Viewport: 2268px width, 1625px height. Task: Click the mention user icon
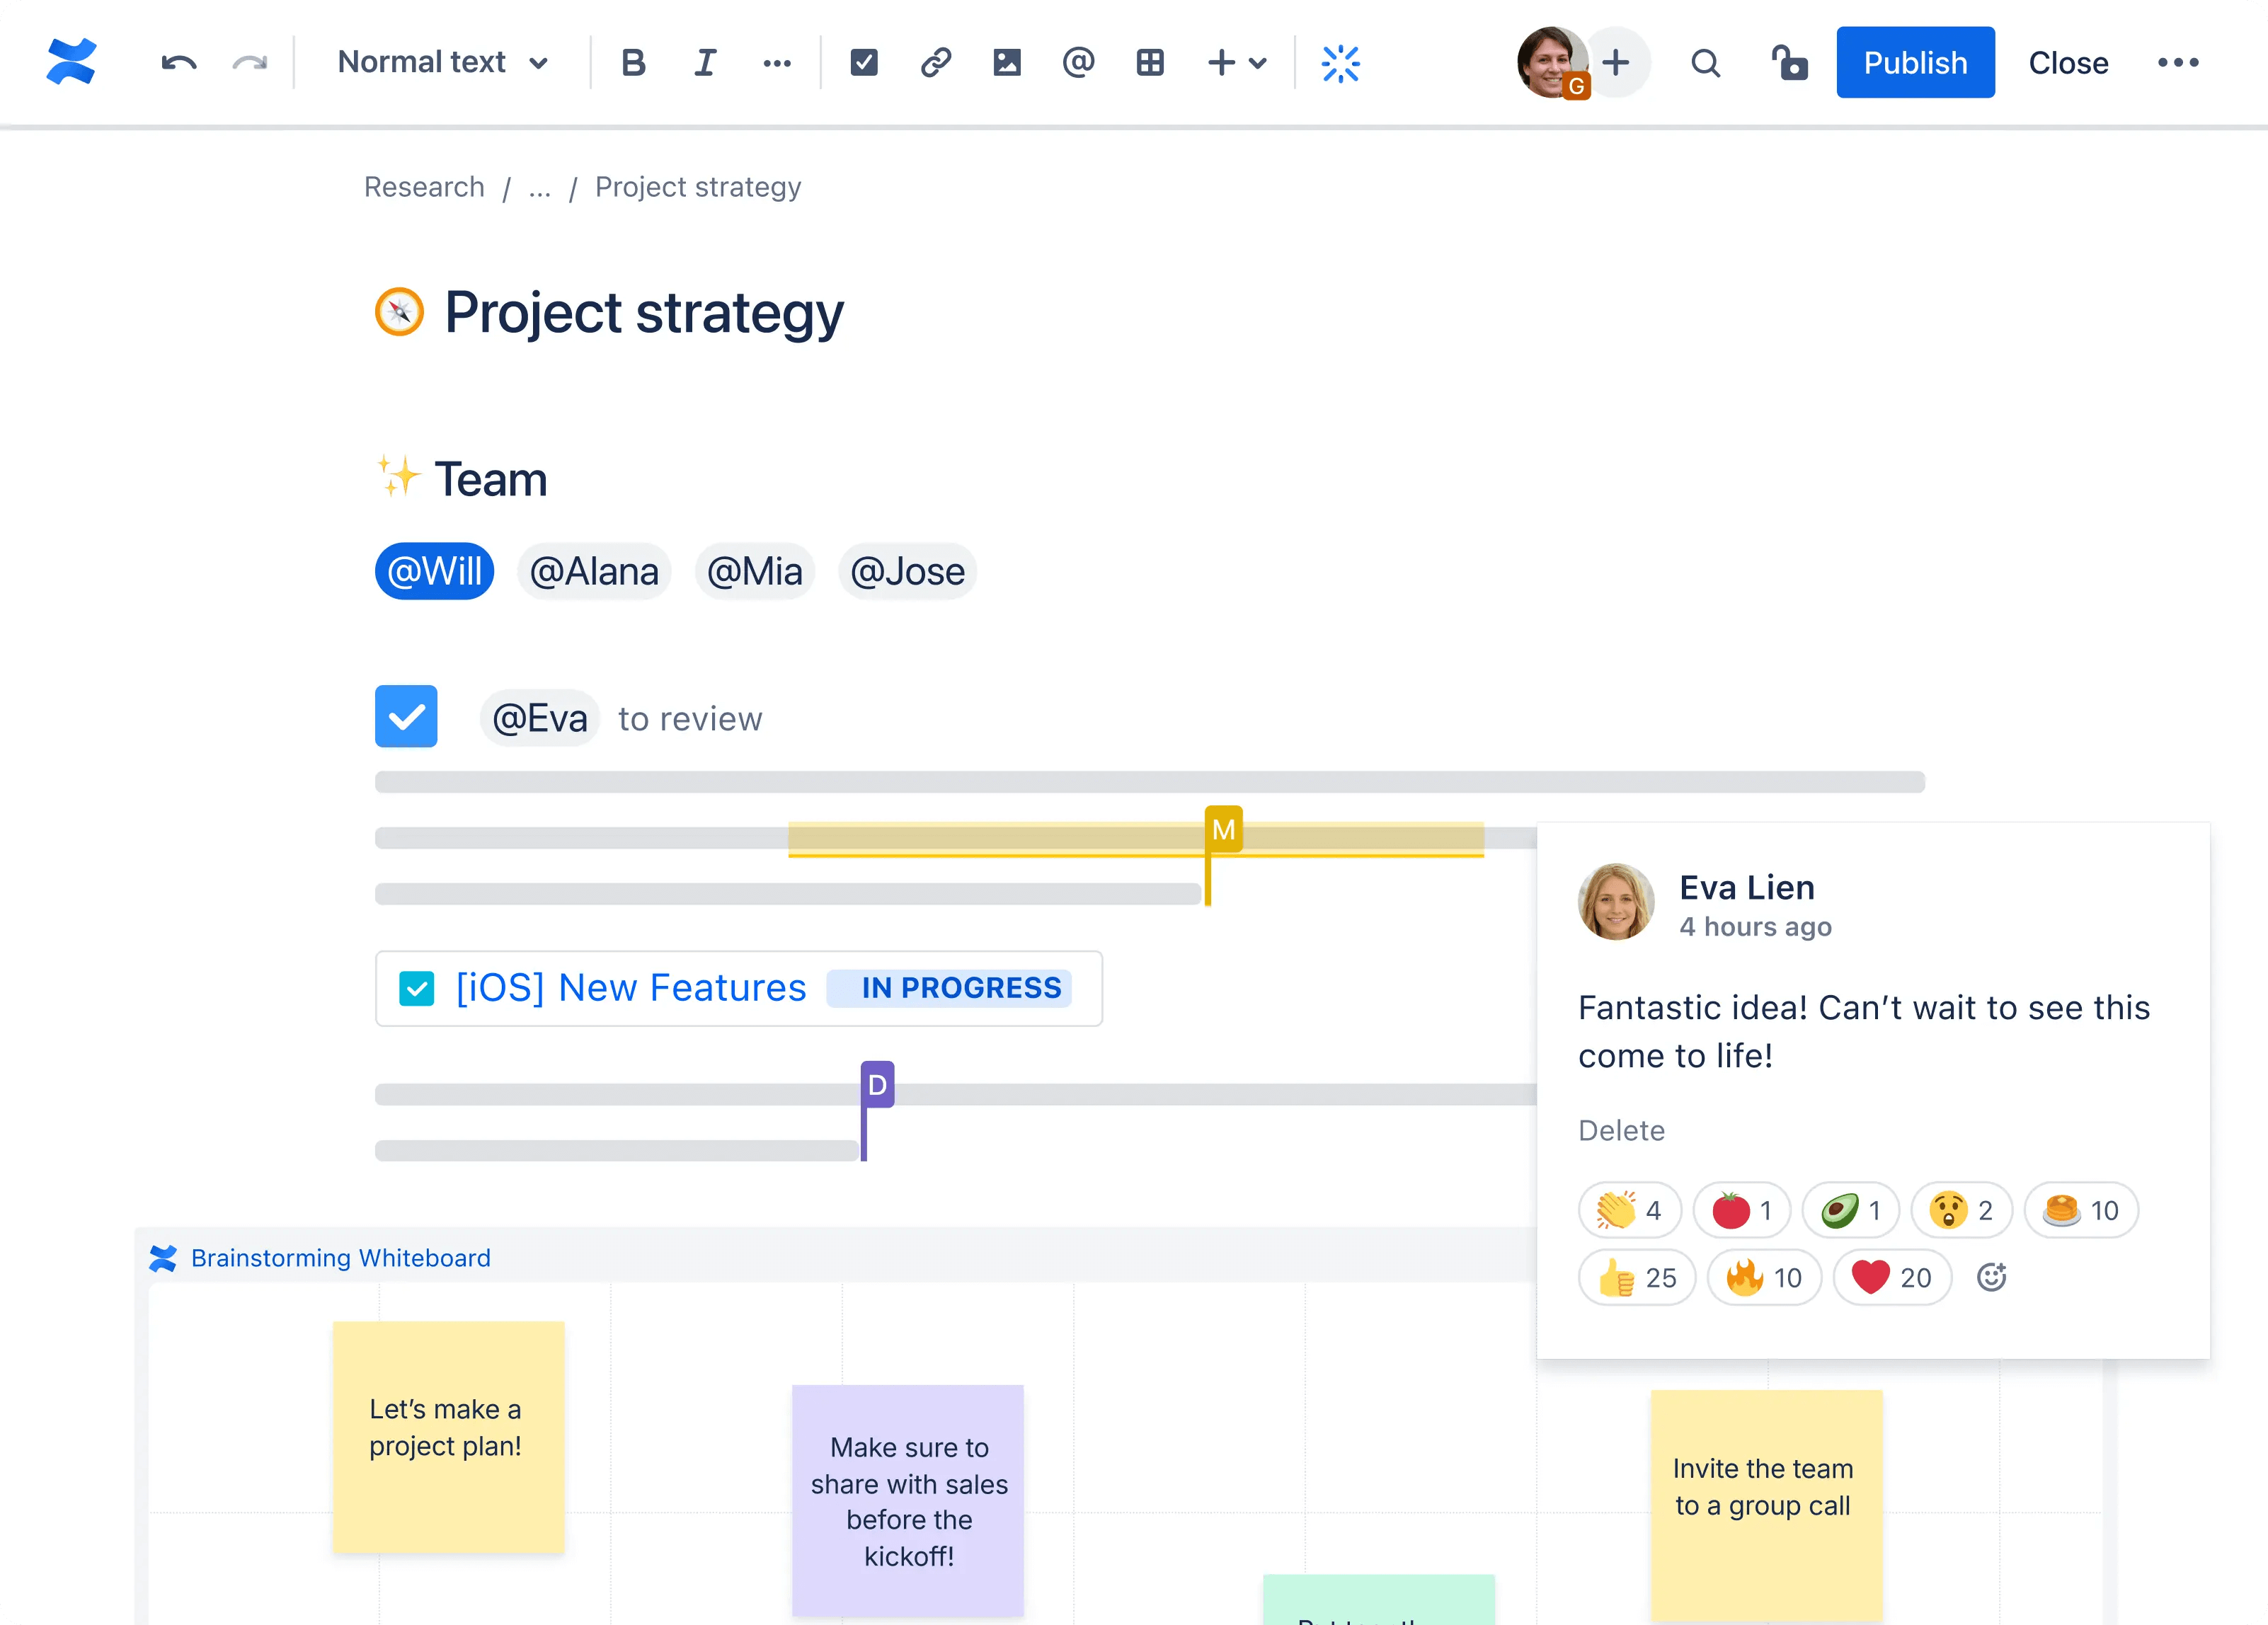point(1076,62)
